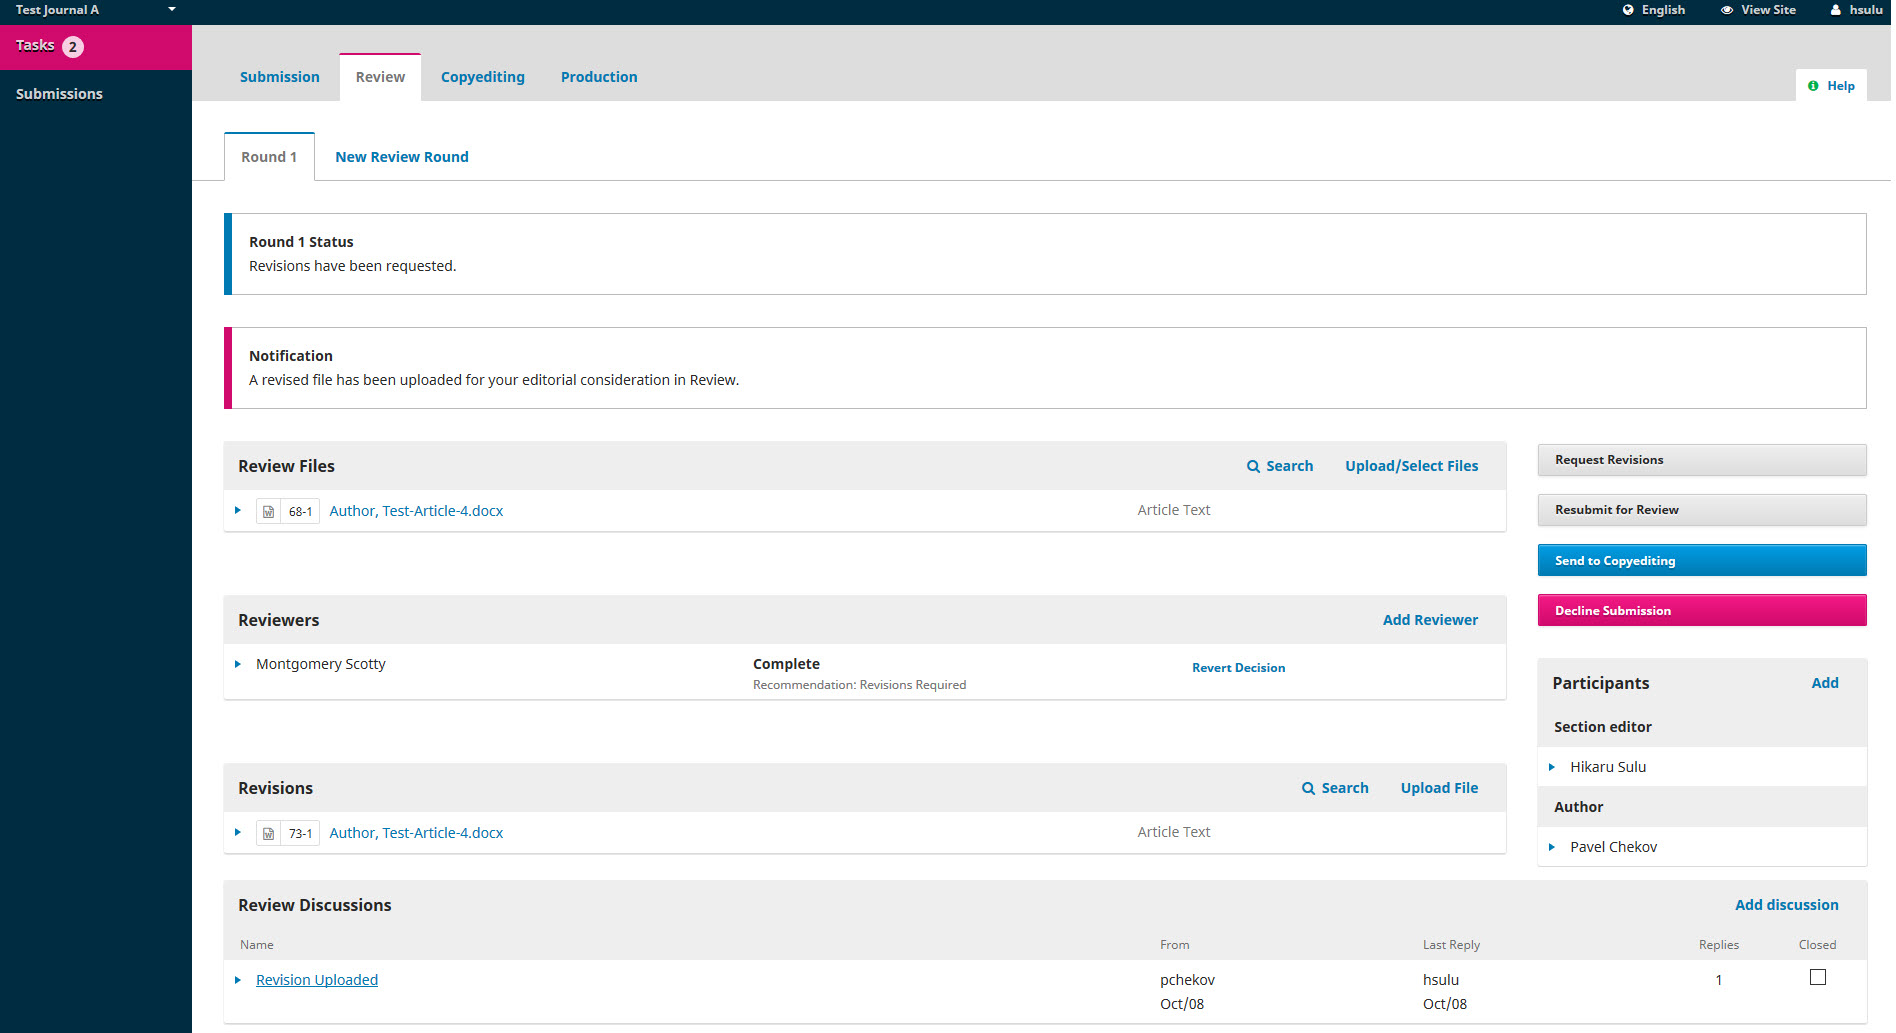Click the Send to Copyediting button
The image size is (1896, 1033).
1702,560
